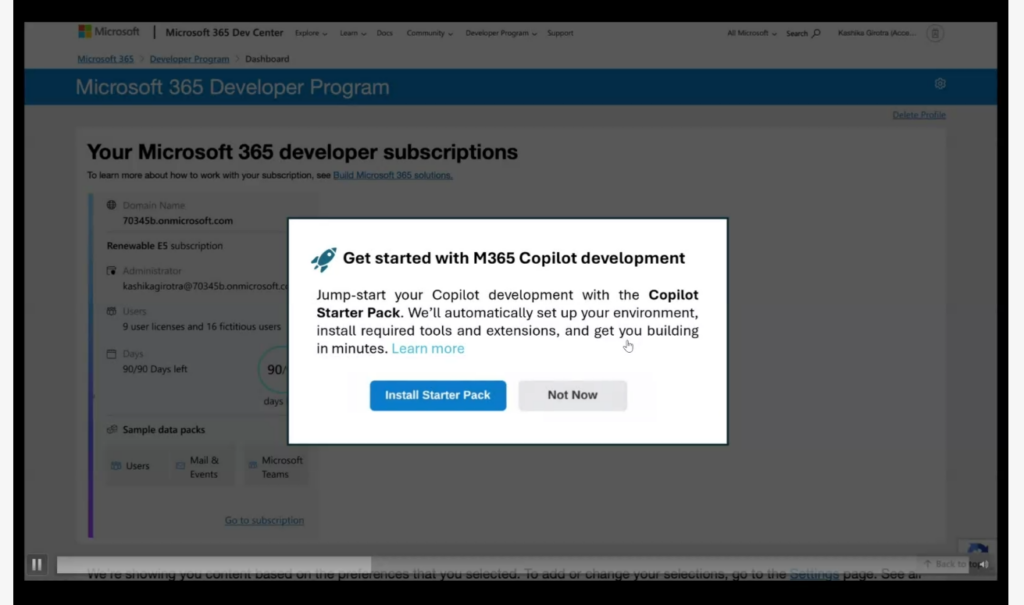Dismiss dialog with Not Now button
This screenshot has height=605, width=1024.
pyautogui.click(x=572, y=395)
